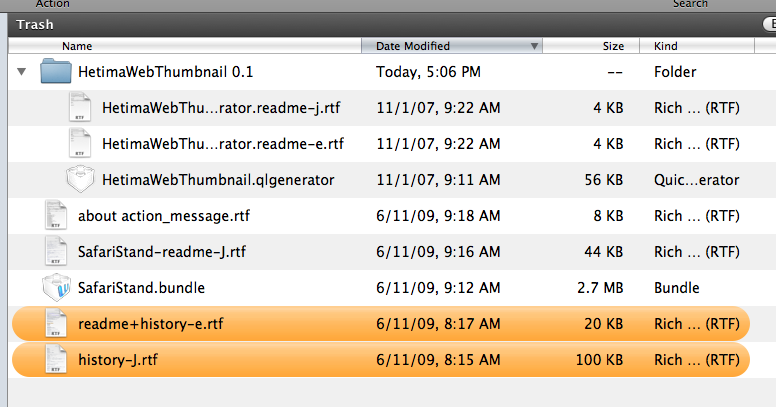The height and width of the screenshot is (407, 776).
Task: Click size value '44 KB'
Action: (604, 252)
